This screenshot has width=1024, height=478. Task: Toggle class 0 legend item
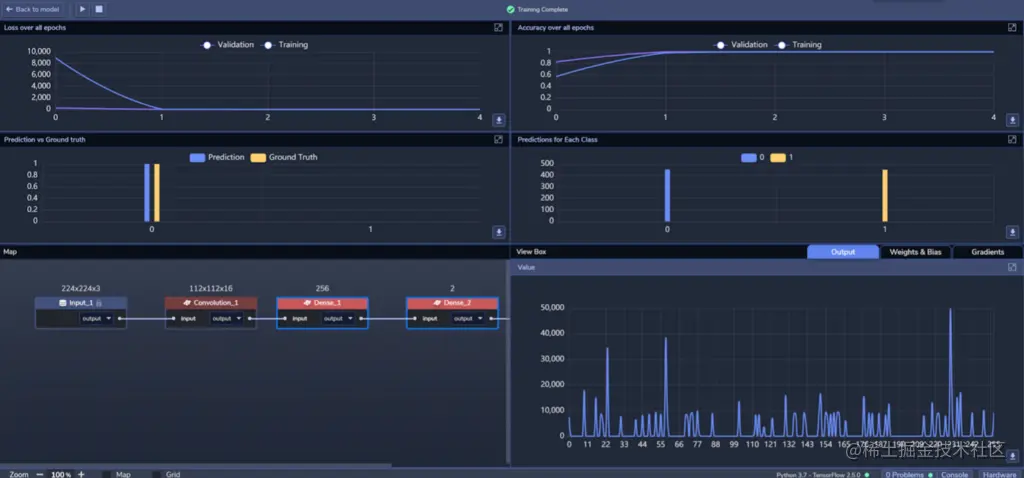click(752, 157)
